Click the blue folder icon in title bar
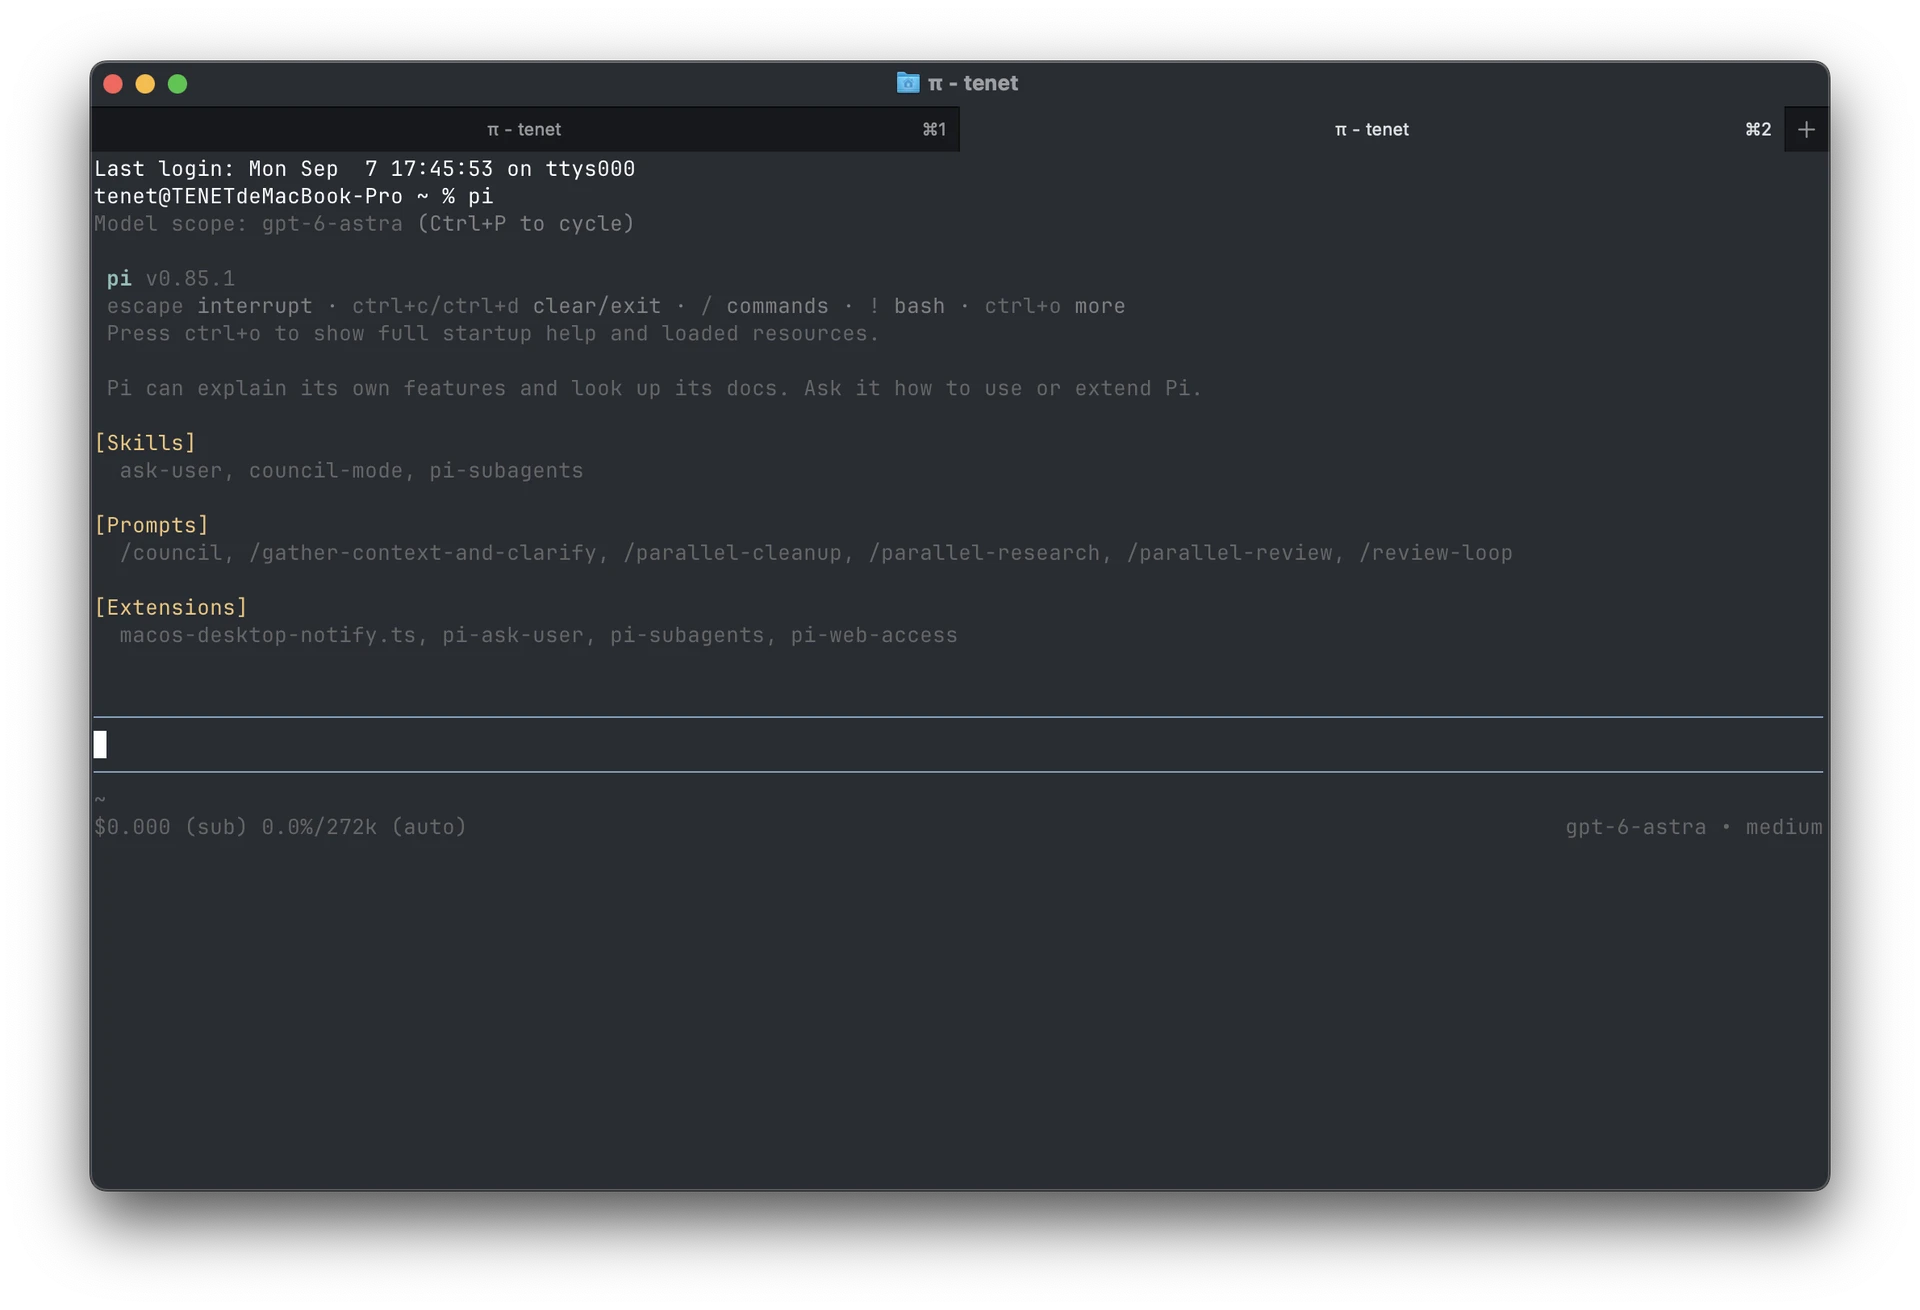Screen dimensions: 1920x1310 [908, 83]
